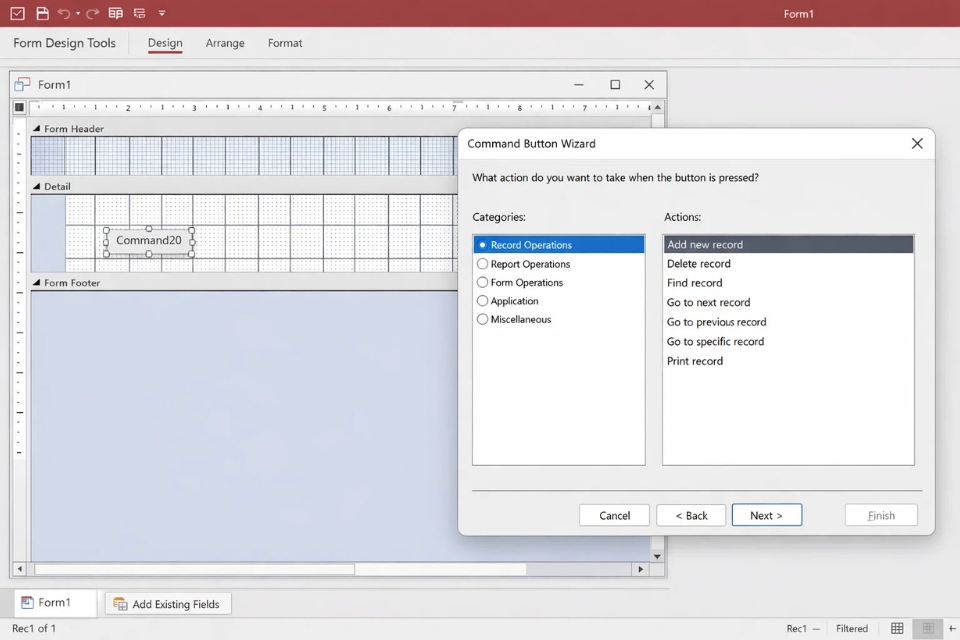Viewport: 960px width, 640px height.
Task: Click the Add Existing Fields button
Action: coord(168,604)
